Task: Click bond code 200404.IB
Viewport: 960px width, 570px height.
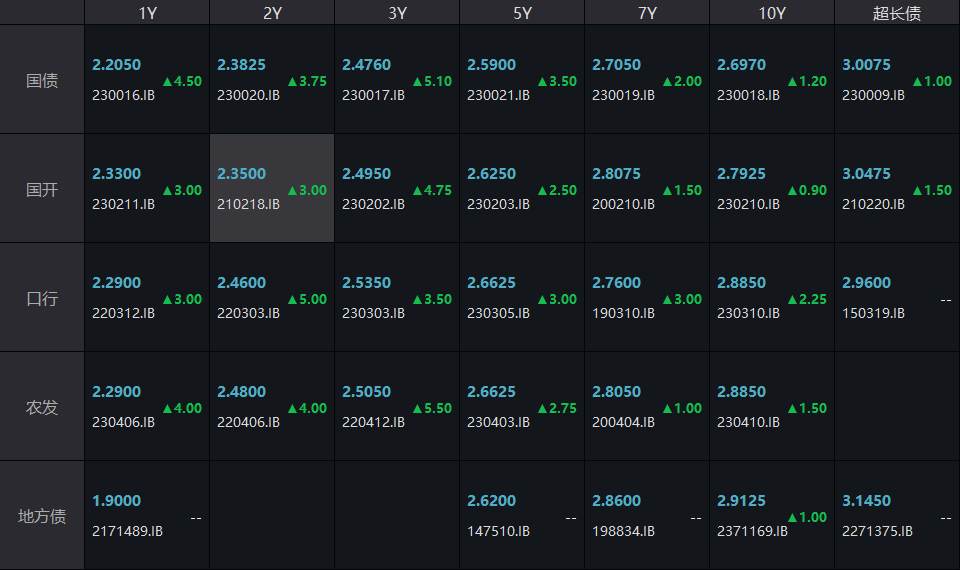Action: point(623,422)
